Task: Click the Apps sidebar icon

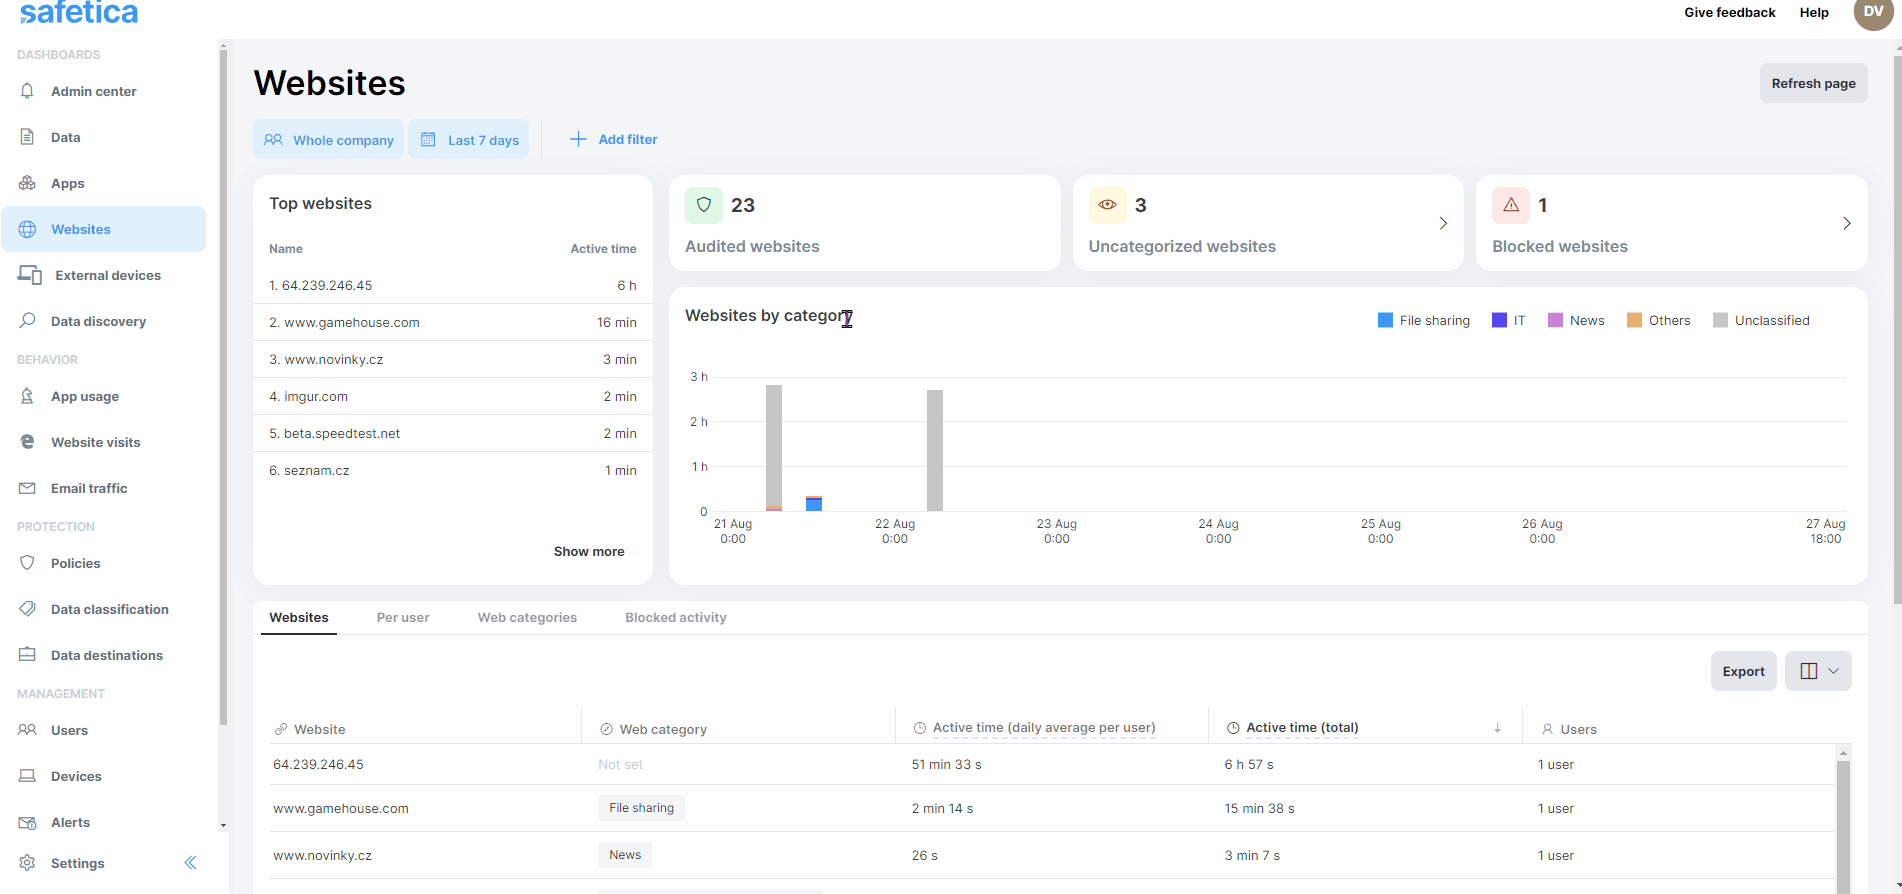Action: pyautogui.click(x=27, y=183)
